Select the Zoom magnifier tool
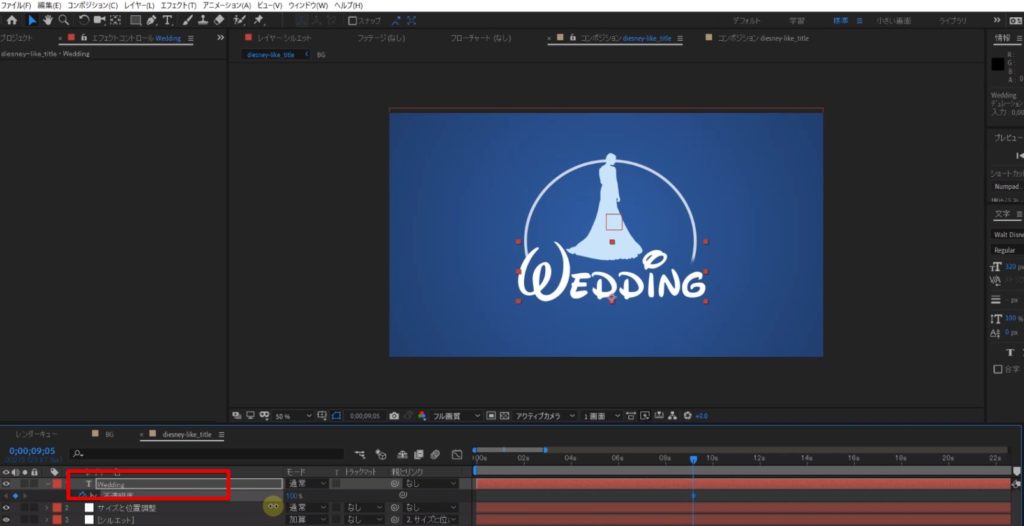Image resolution: width=1024 pixels, height=526 pixels. coord(63,20)
